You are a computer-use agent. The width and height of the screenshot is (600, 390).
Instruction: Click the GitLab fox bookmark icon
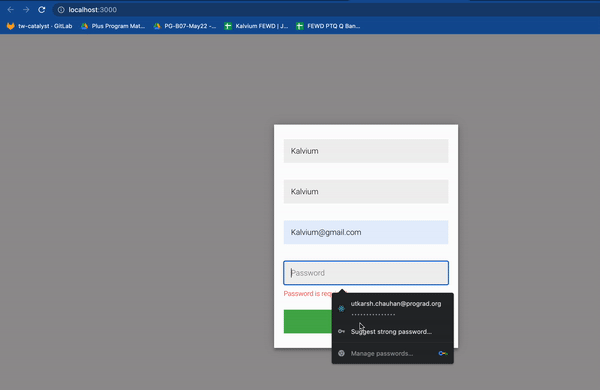click(x=11, y=26)
